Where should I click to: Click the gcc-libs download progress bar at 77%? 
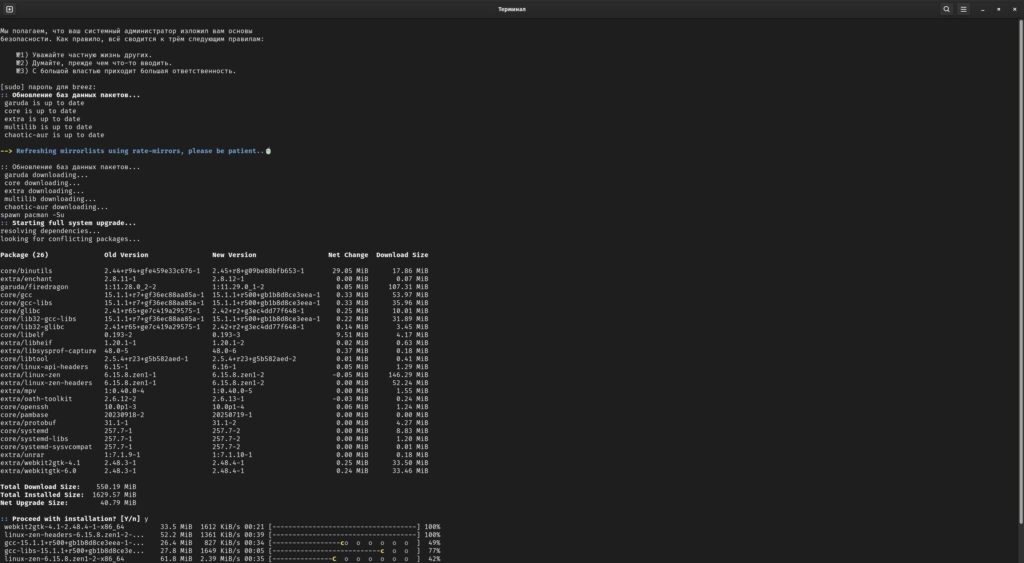pyautogui.click(x=344, y=551)
